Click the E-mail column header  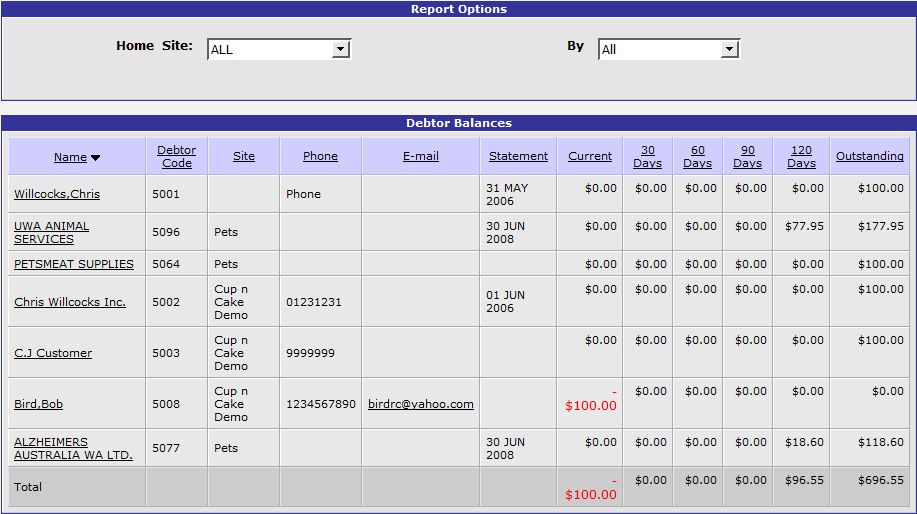[420, 156]
